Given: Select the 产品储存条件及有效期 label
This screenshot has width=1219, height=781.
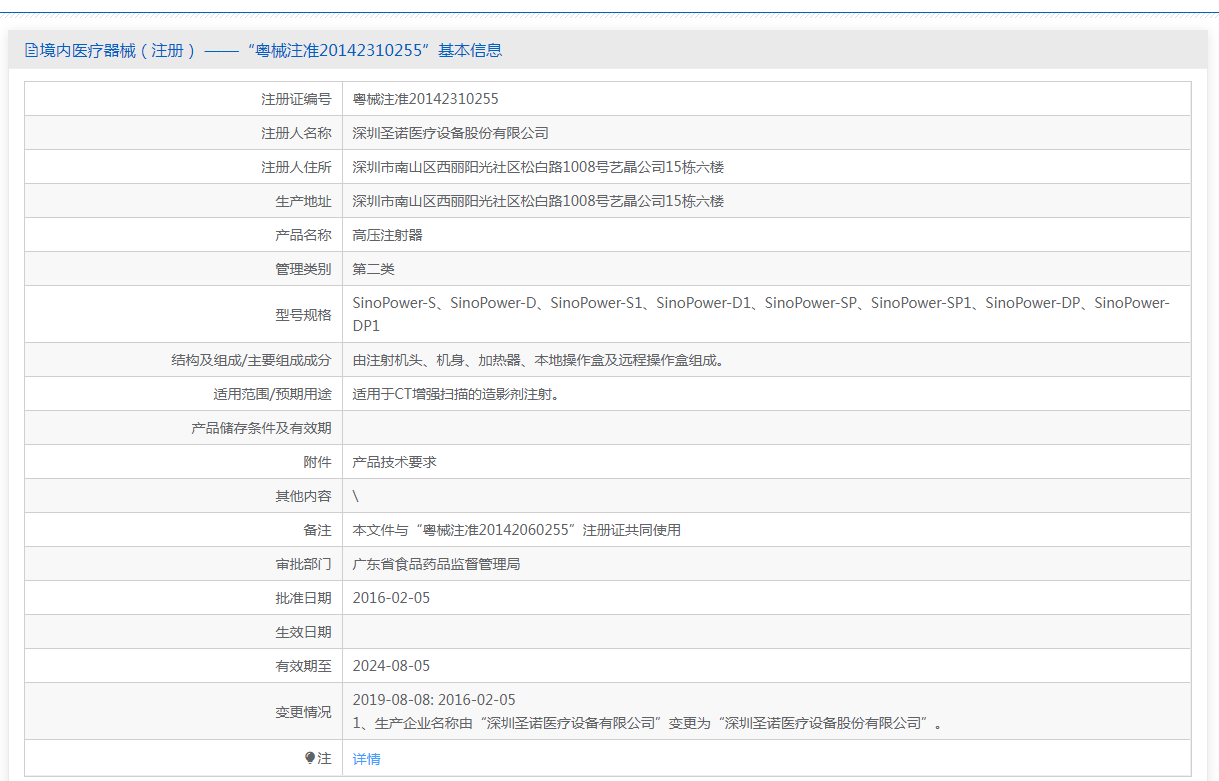Looking at the screenshot, I should click(261, 428).
